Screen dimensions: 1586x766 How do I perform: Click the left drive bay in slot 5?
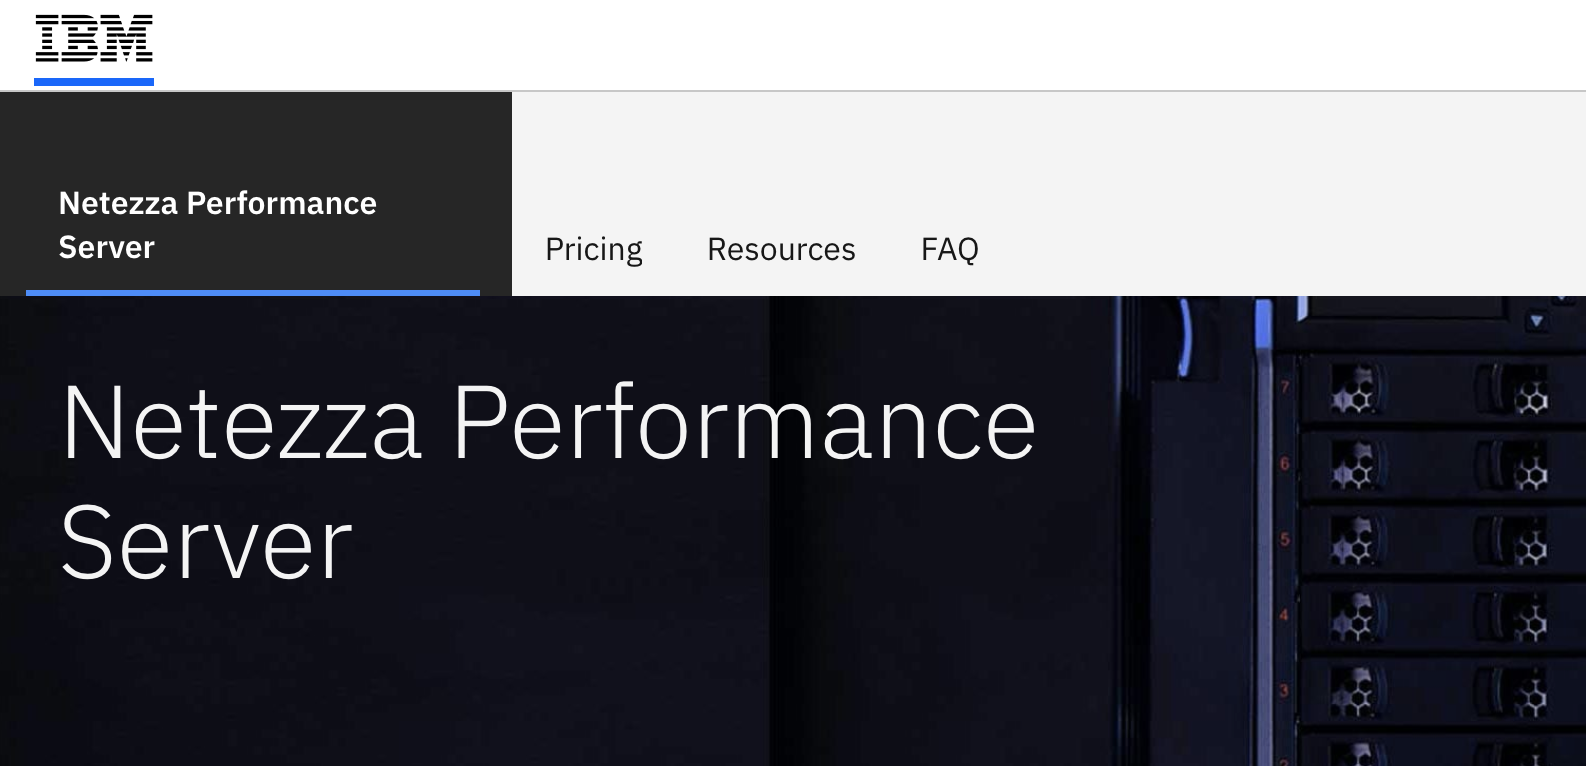(x=1356, y=543)
